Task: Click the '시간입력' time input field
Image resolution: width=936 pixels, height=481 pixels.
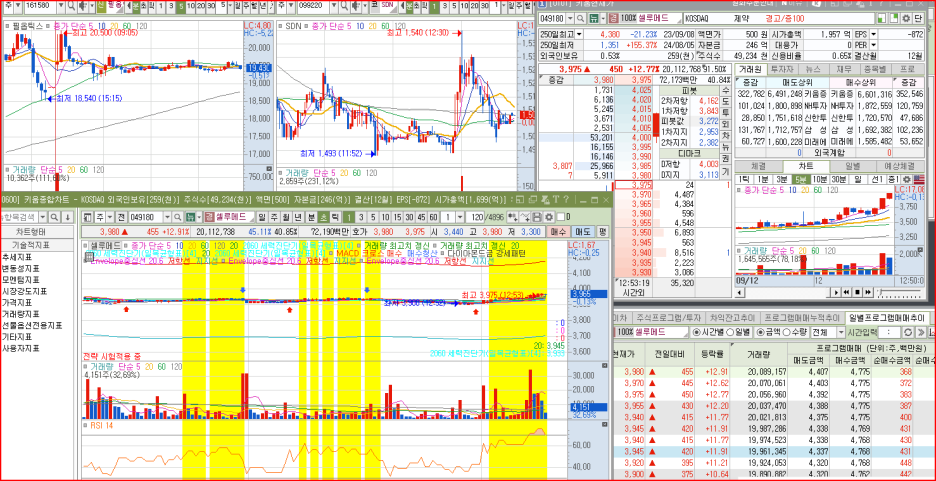Action: click(889, 331)
